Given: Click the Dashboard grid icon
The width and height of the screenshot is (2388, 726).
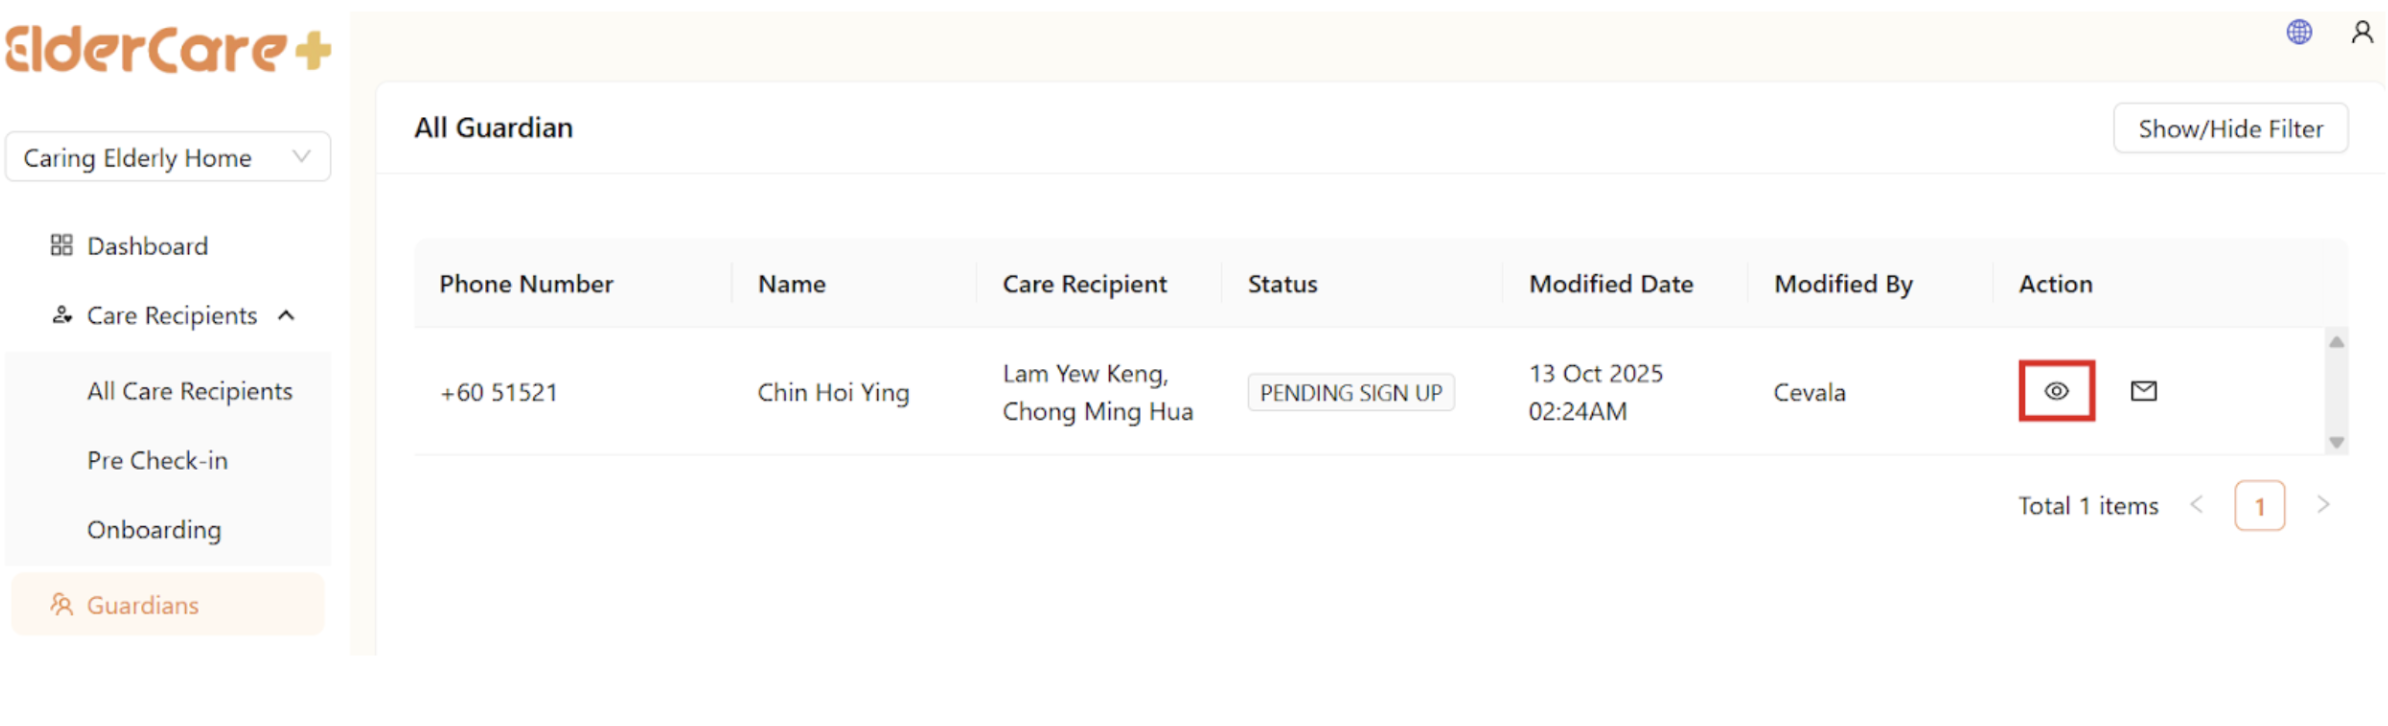Looking at the screenshot, I should click(x=62, y=245).
